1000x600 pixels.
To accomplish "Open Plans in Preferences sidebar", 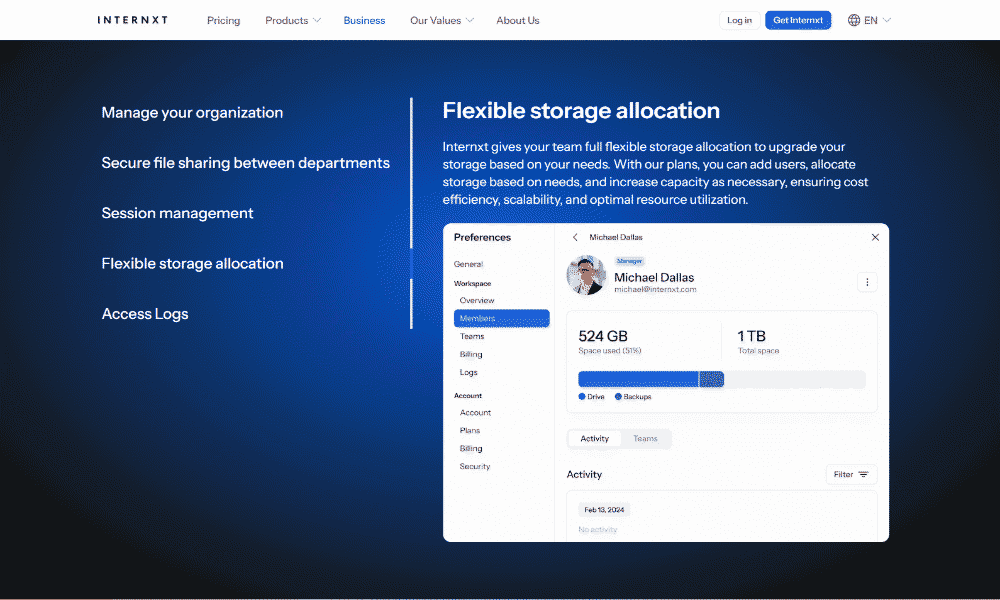I will (x=469, y=430).
